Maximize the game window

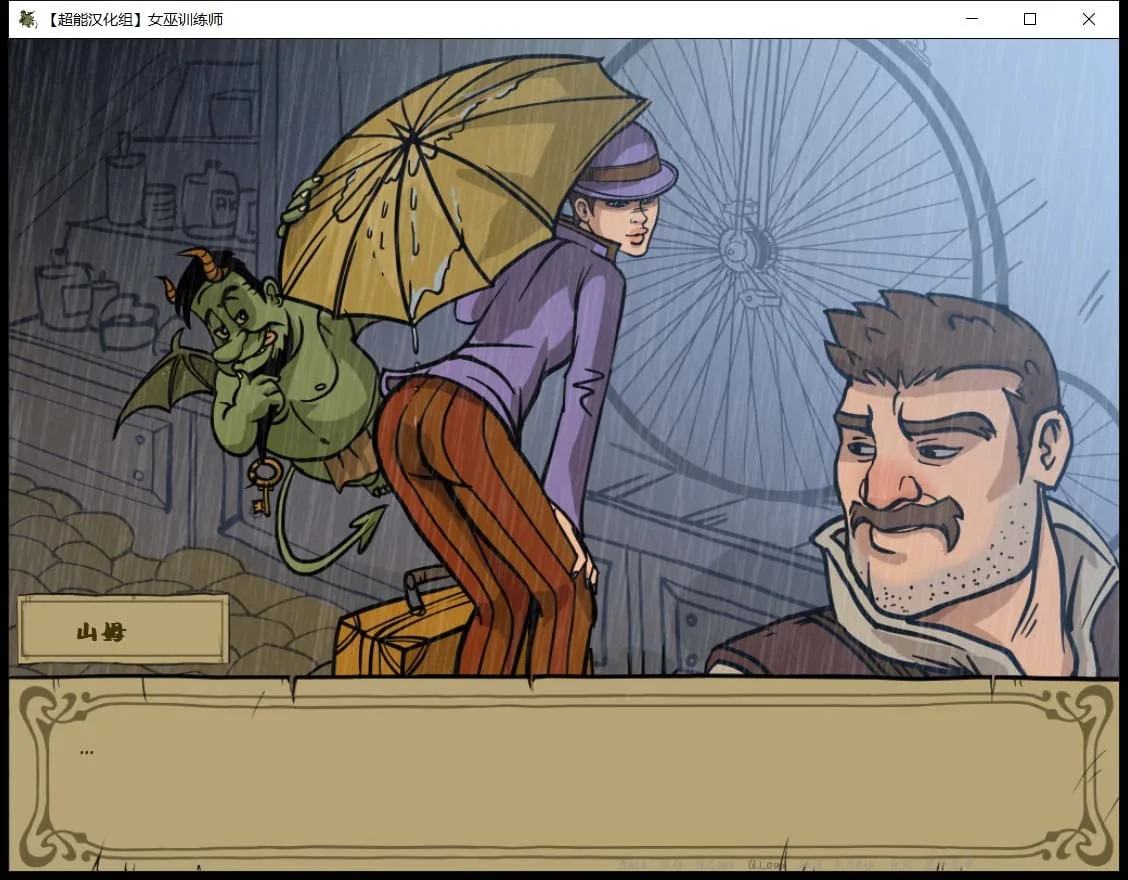click(1029, 19)
